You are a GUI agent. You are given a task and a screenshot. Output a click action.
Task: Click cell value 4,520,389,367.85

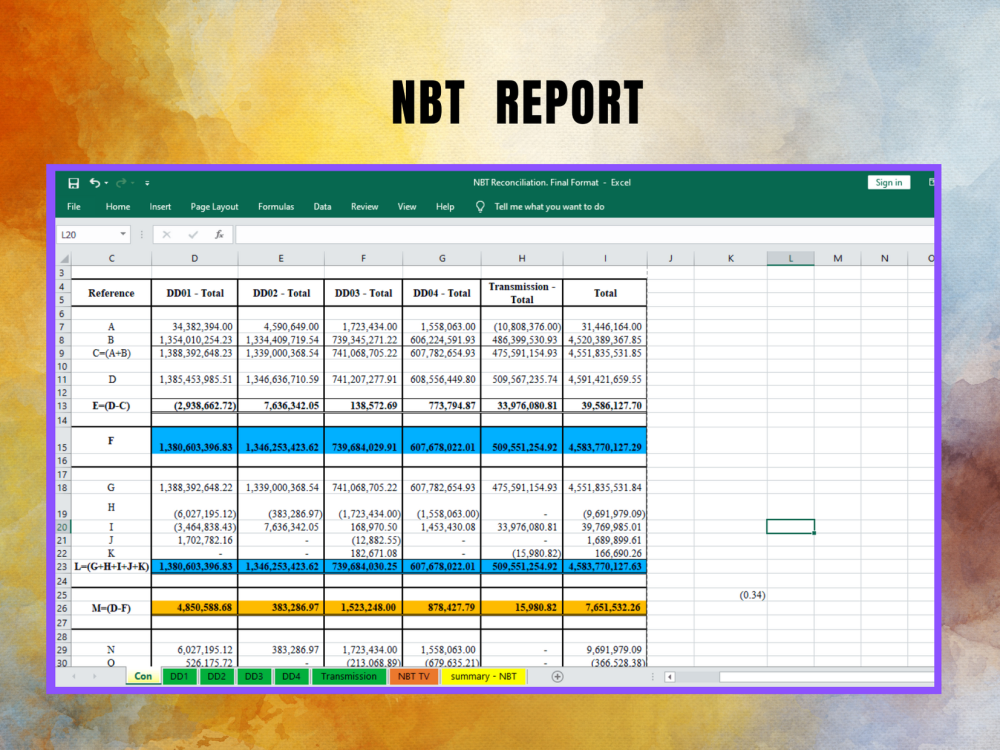pos(605,340)
